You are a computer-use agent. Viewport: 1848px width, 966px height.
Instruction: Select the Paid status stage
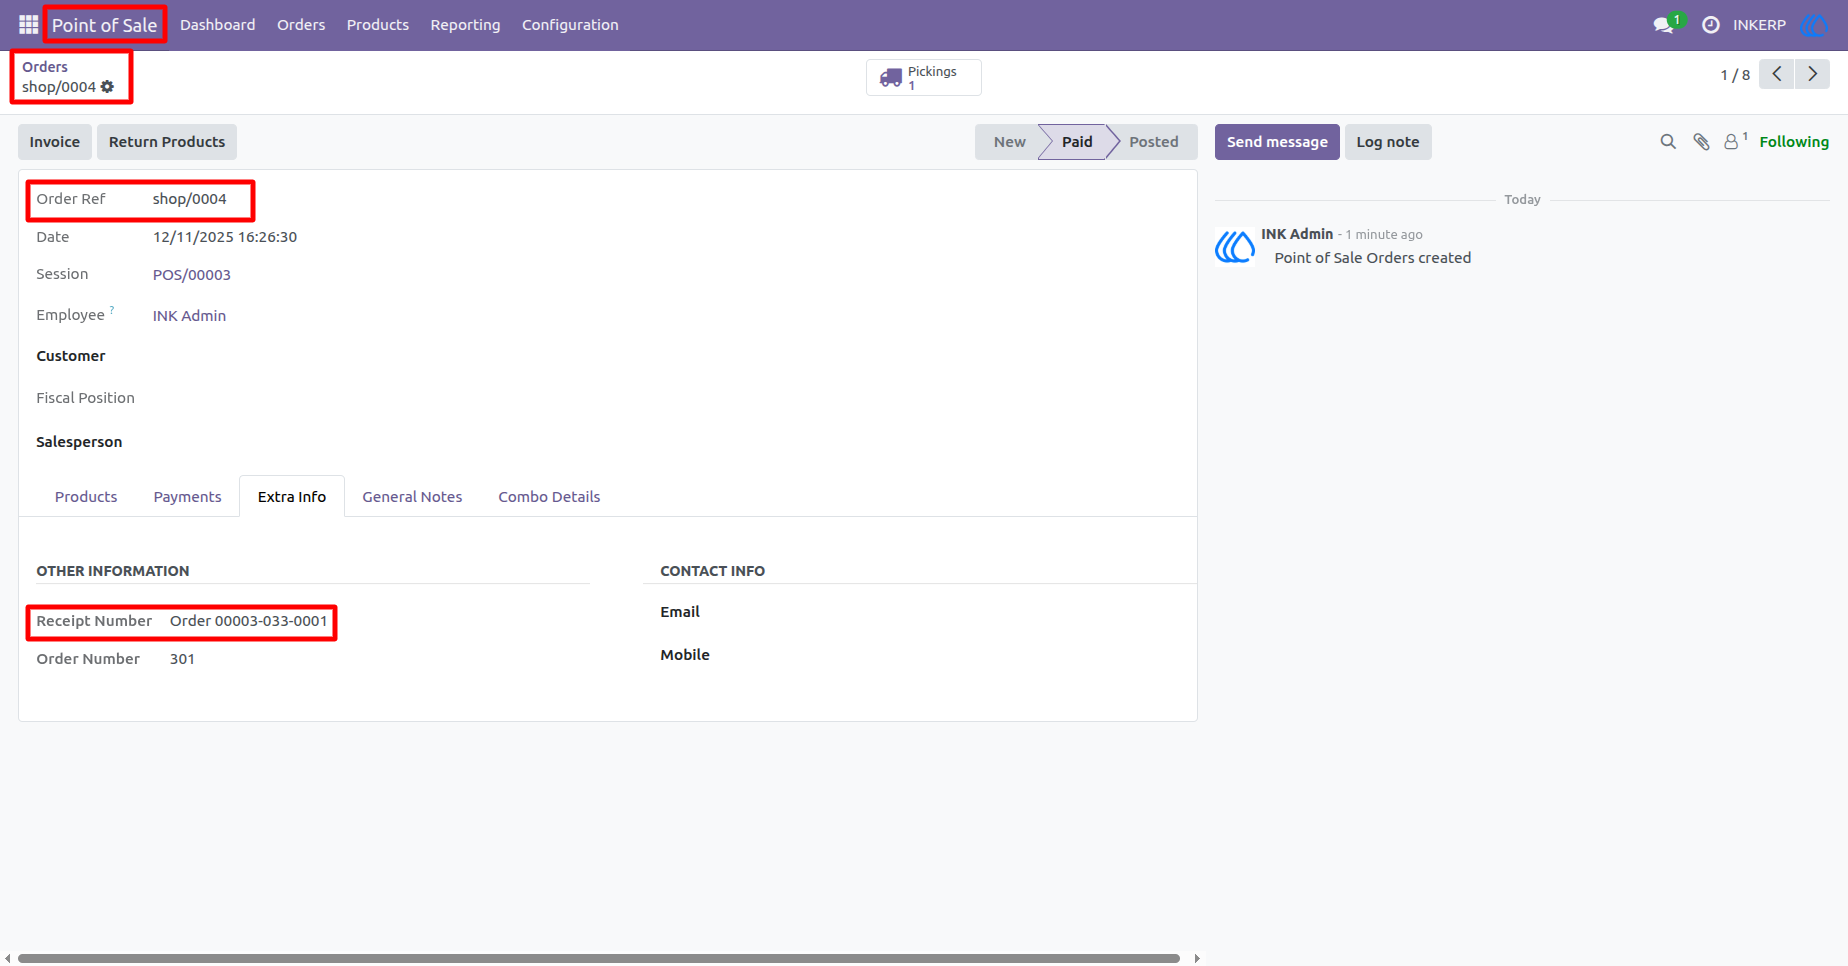tap(1077, 142)
